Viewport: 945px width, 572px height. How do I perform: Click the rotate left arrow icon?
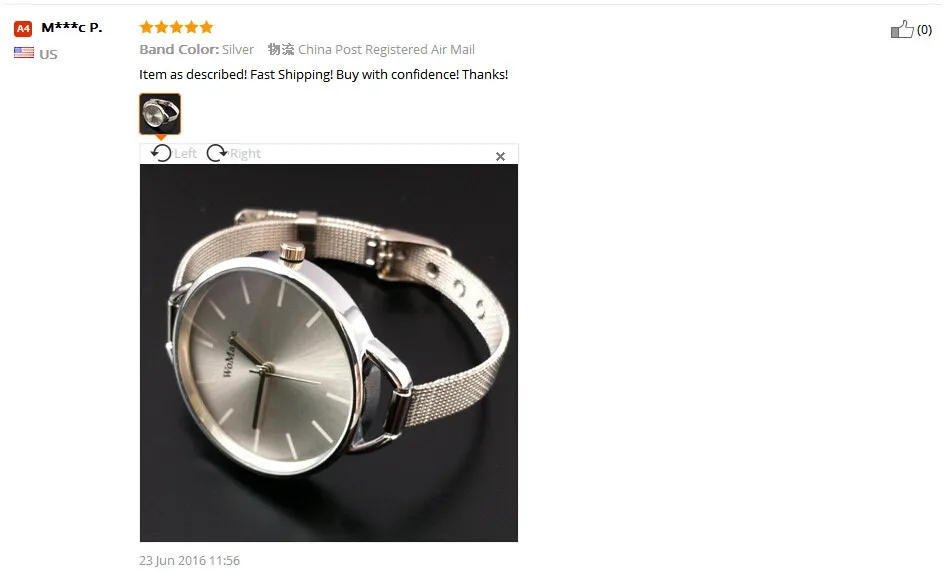[x=161, y=153]
